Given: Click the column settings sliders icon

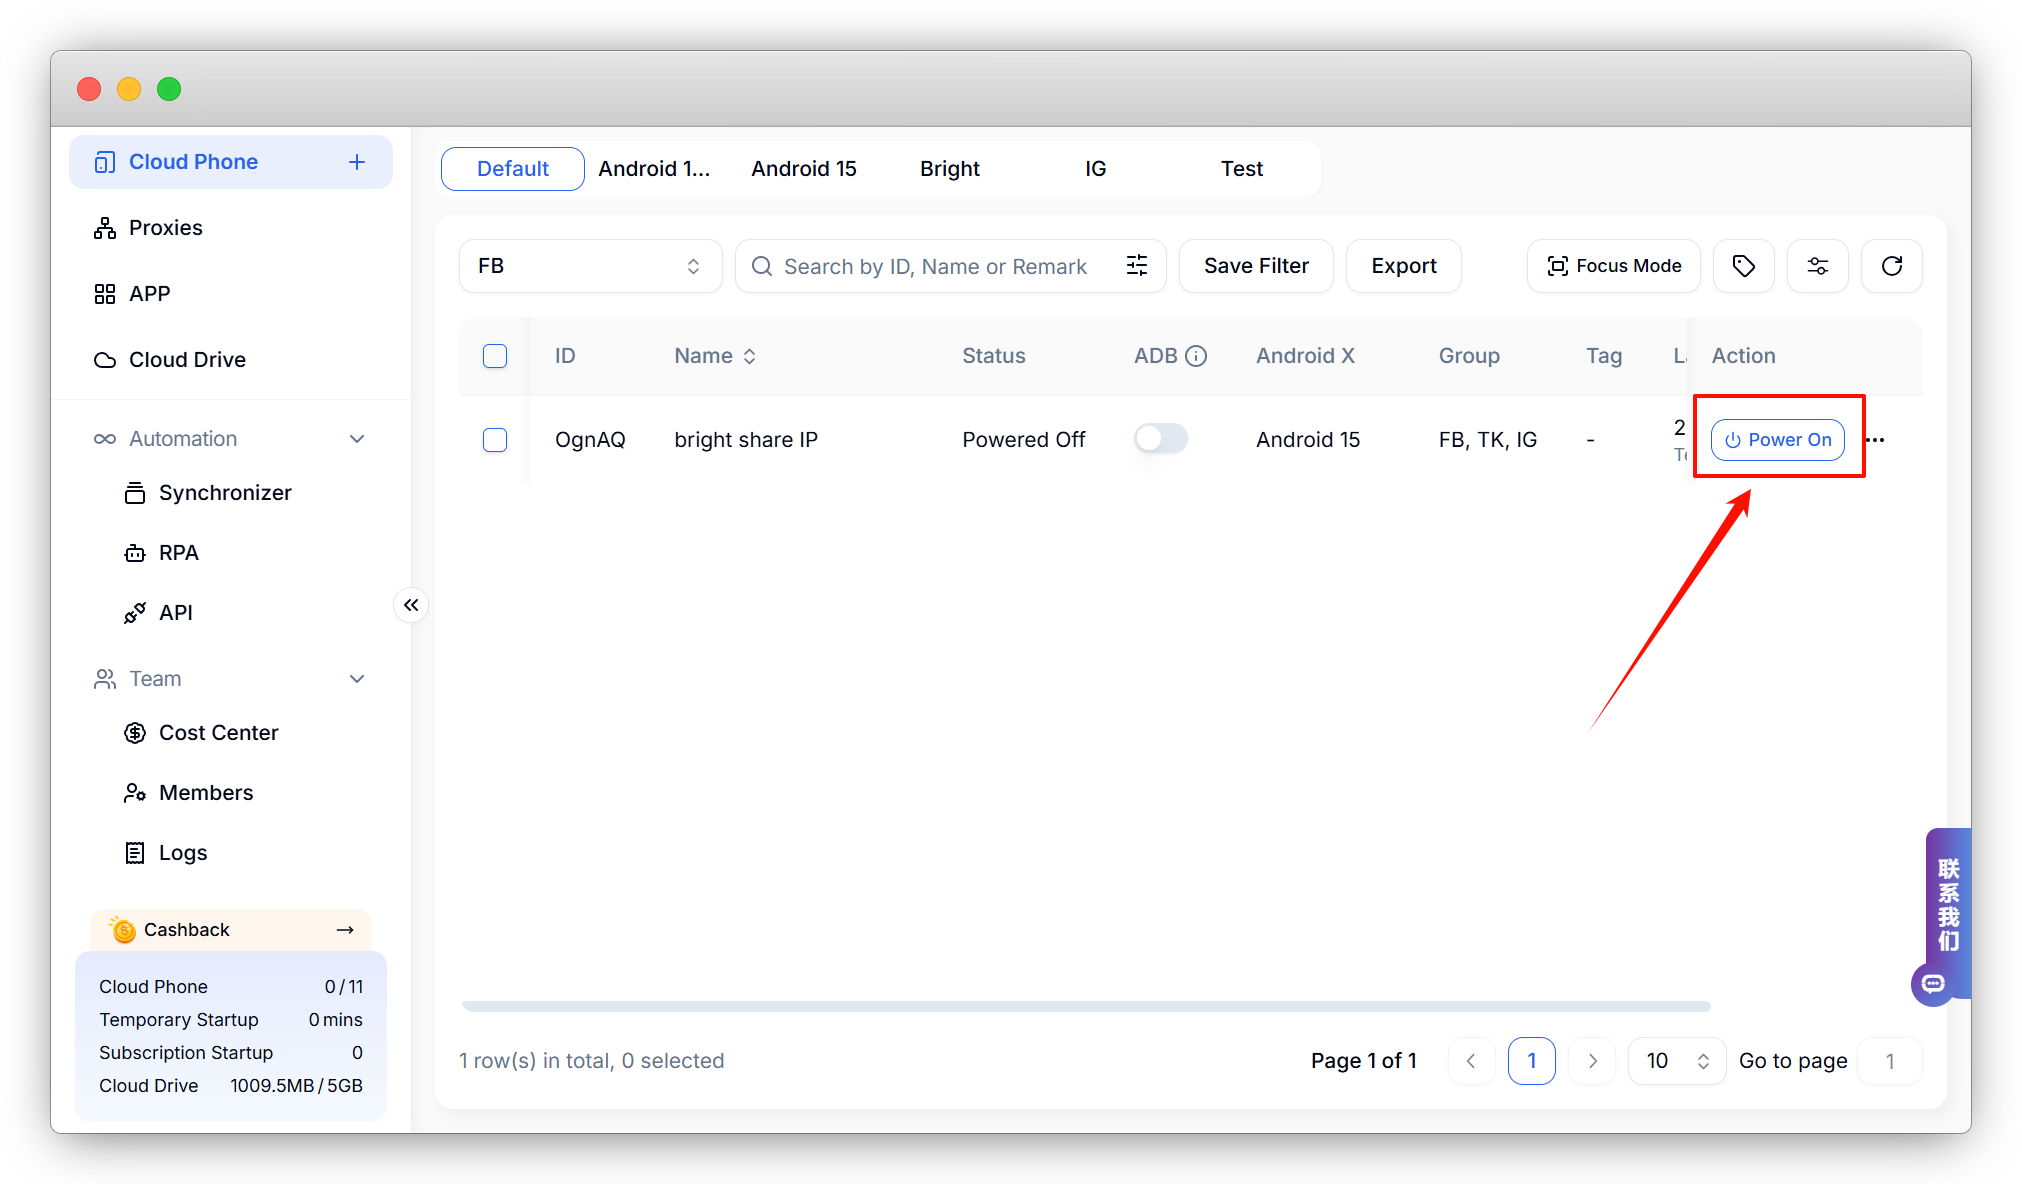Looking at the screenshot, I should click(x=1817, y=266).
